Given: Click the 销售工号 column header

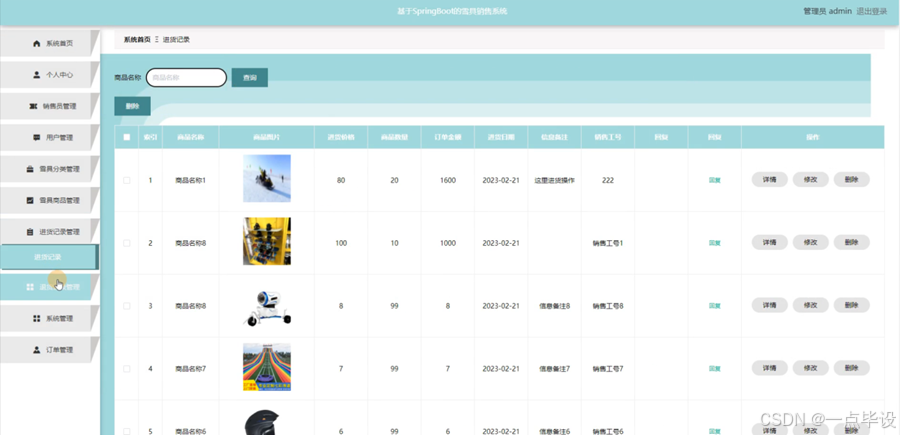Looking at the screenshot, I should point(608,137).
